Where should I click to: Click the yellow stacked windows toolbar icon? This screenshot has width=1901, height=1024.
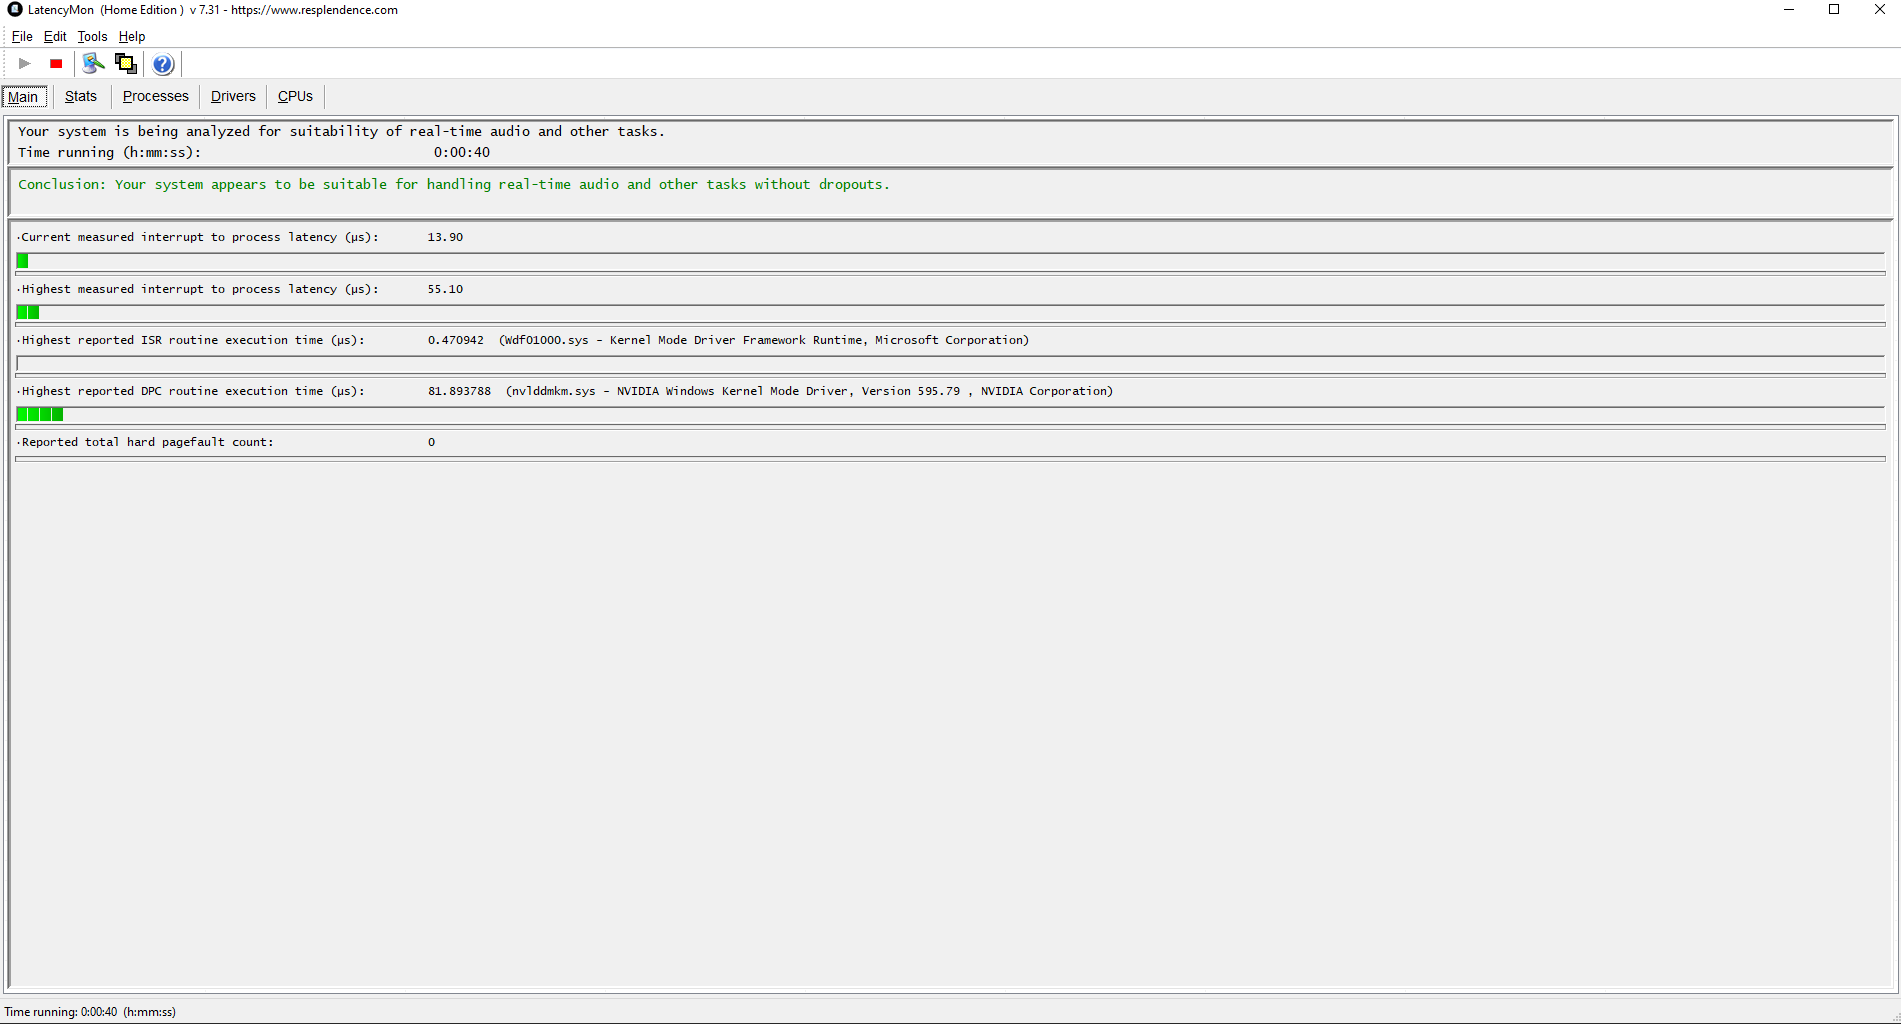click(x=126, y=64)
